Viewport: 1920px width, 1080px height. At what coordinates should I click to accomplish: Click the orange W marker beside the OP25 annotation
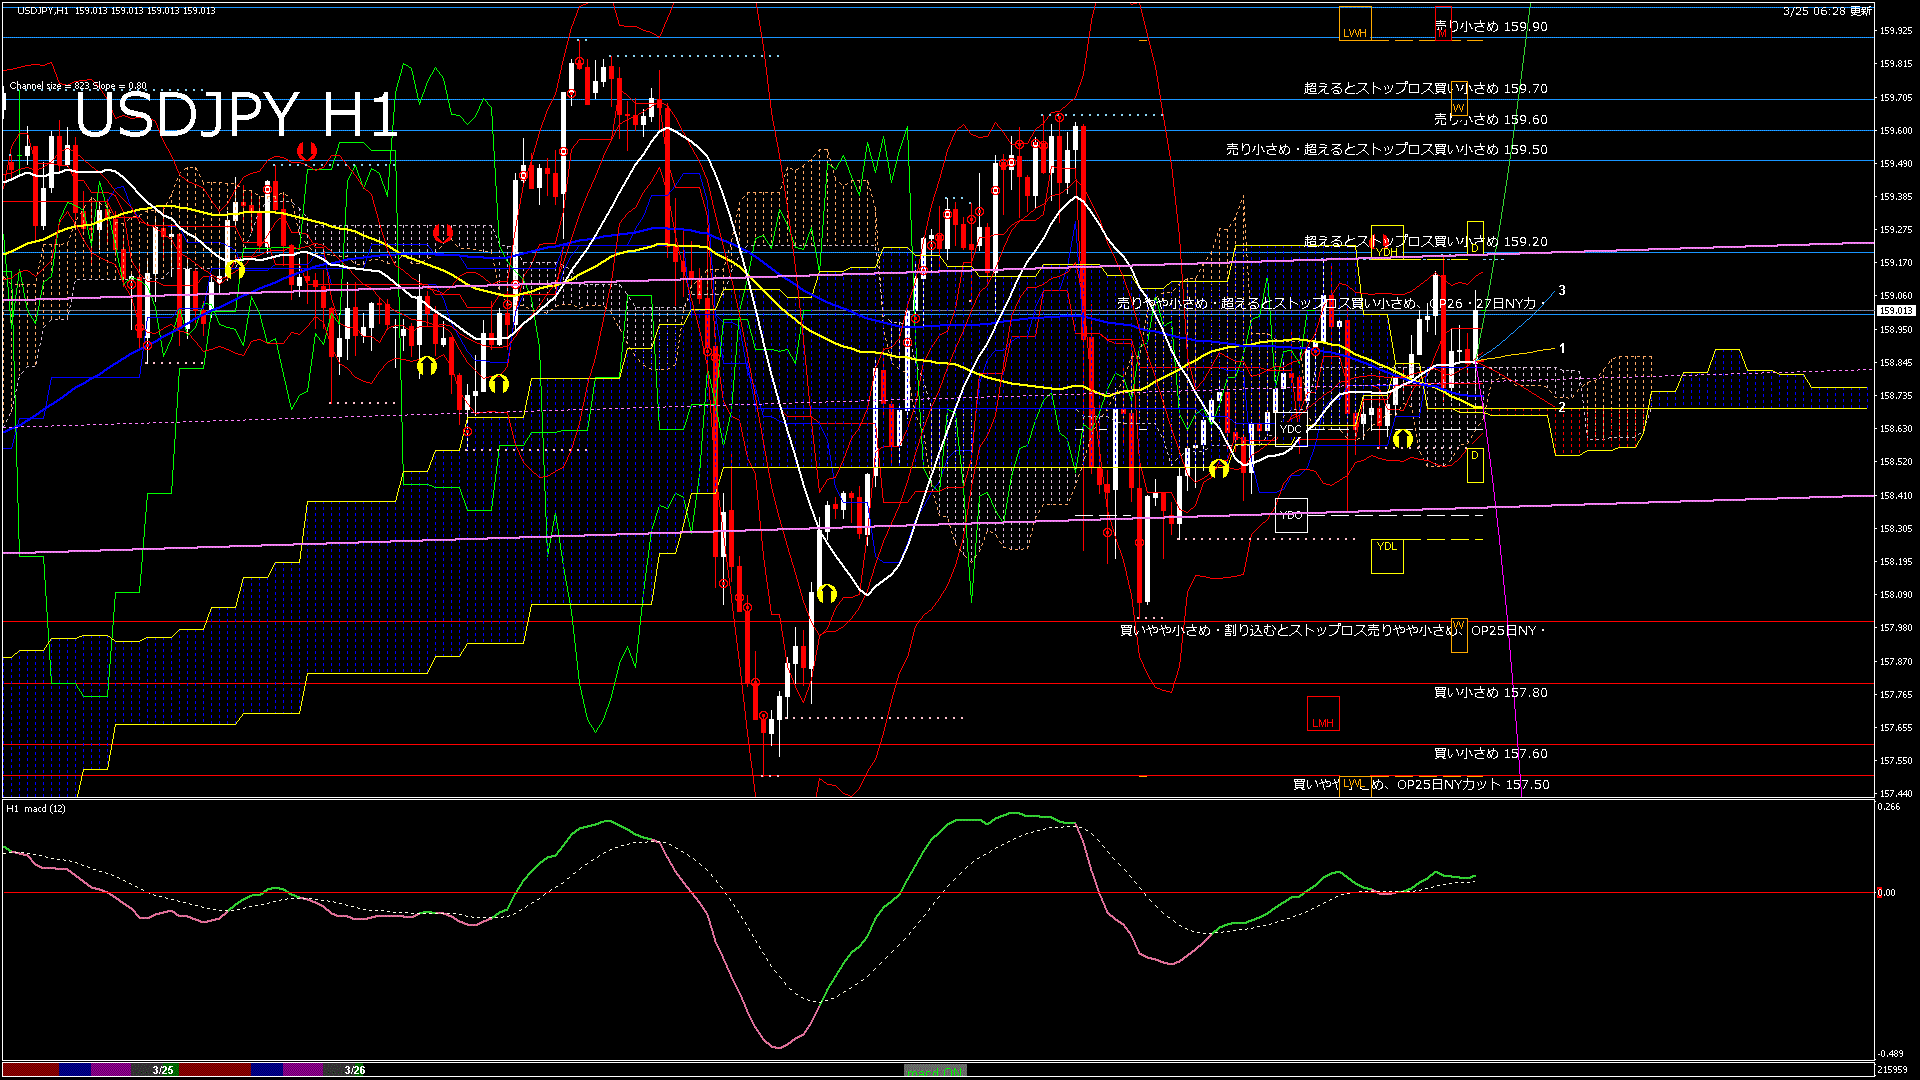click(1460, 634)
